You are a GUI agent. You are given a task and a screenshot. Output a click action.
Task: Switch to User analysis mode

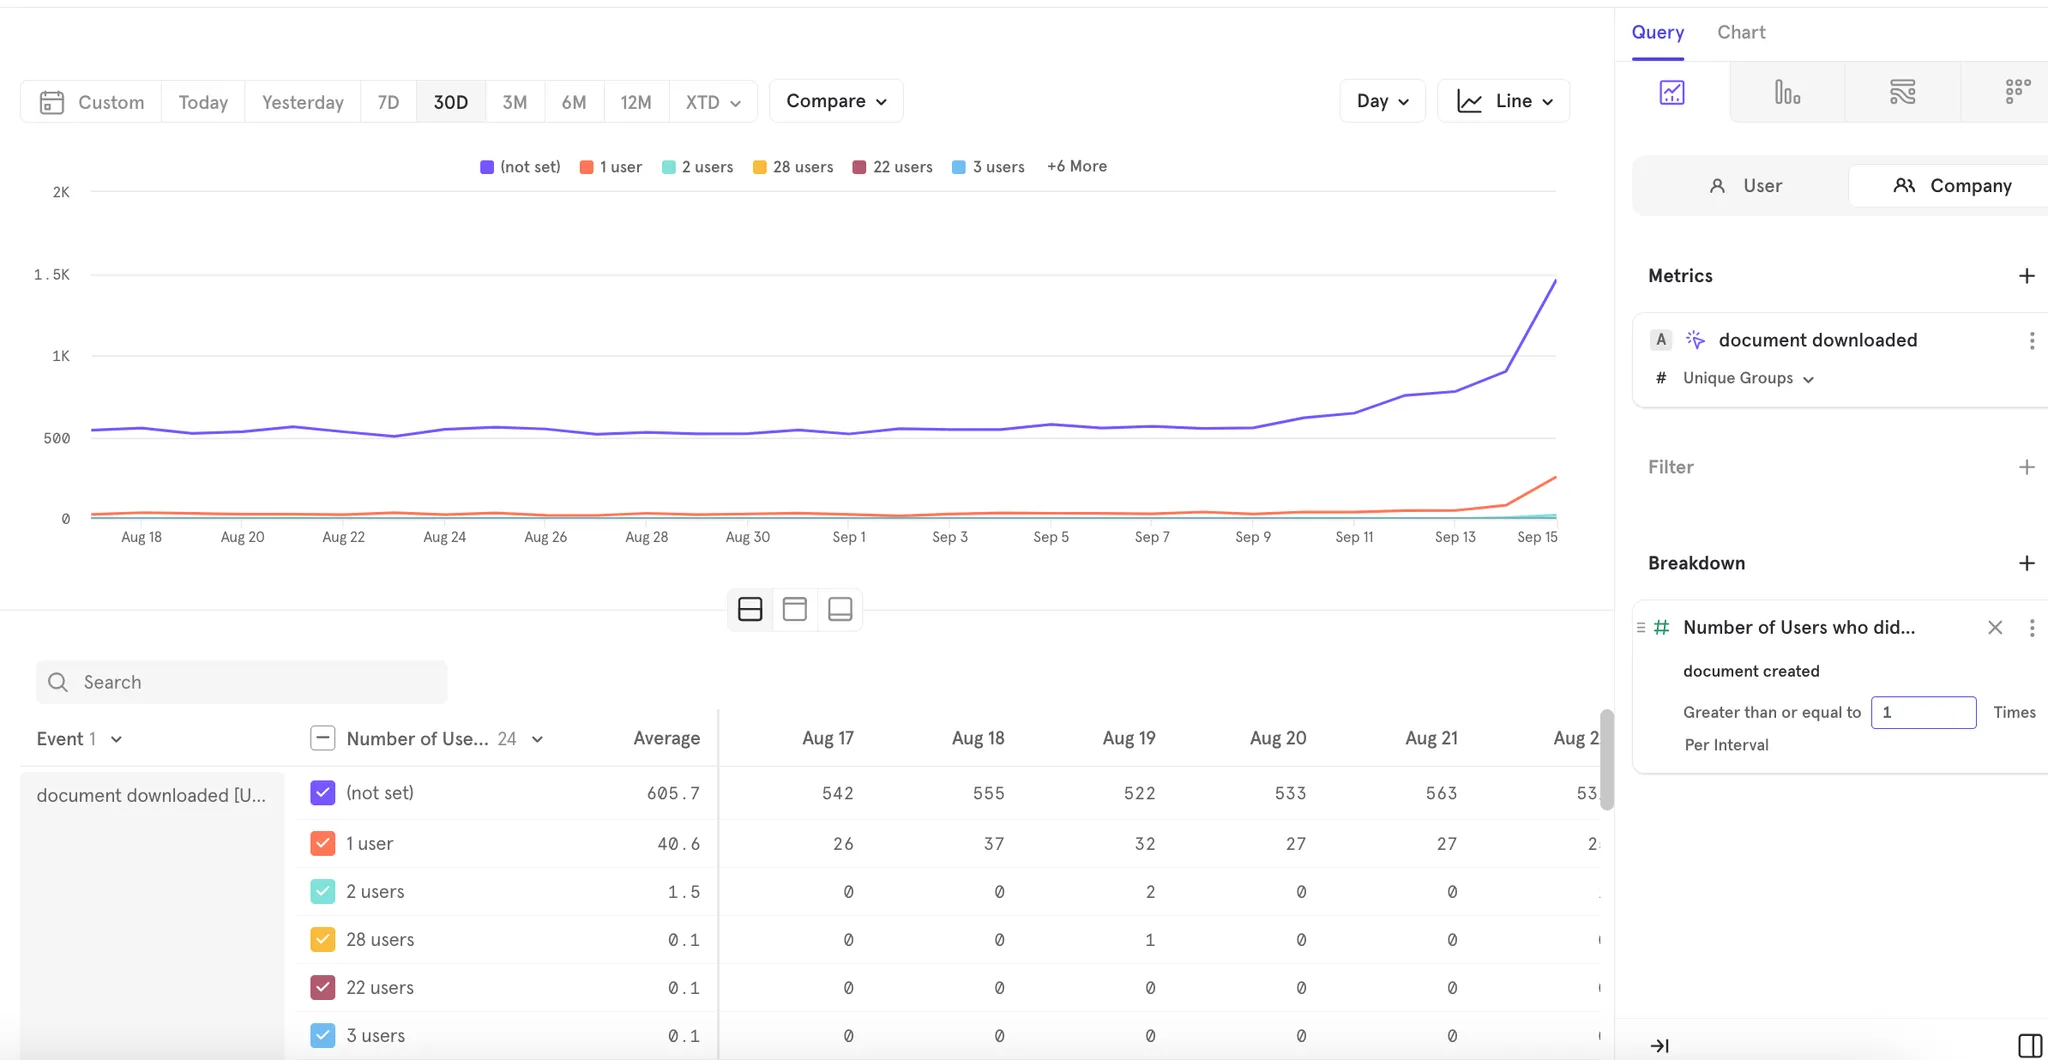point(1745,186)
